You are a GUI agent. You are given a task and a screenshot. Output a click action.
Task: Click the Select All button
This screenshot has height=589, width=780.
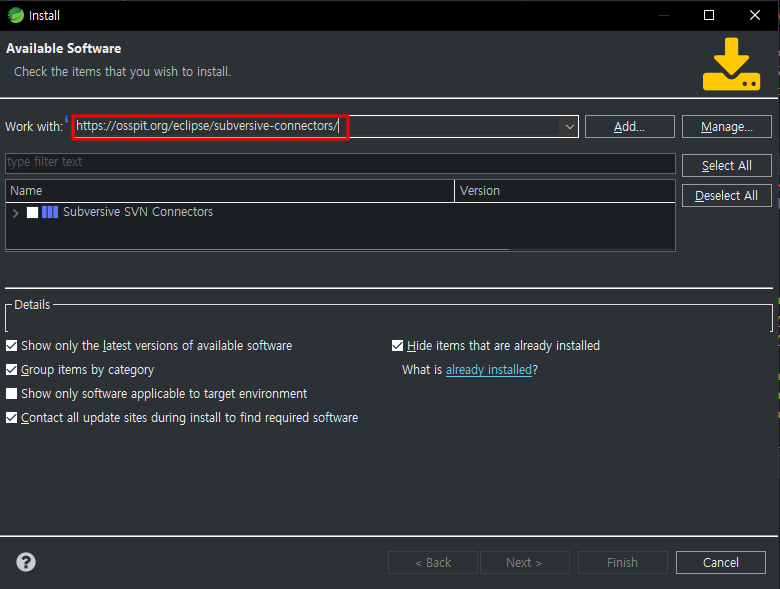tap(727, 166)
